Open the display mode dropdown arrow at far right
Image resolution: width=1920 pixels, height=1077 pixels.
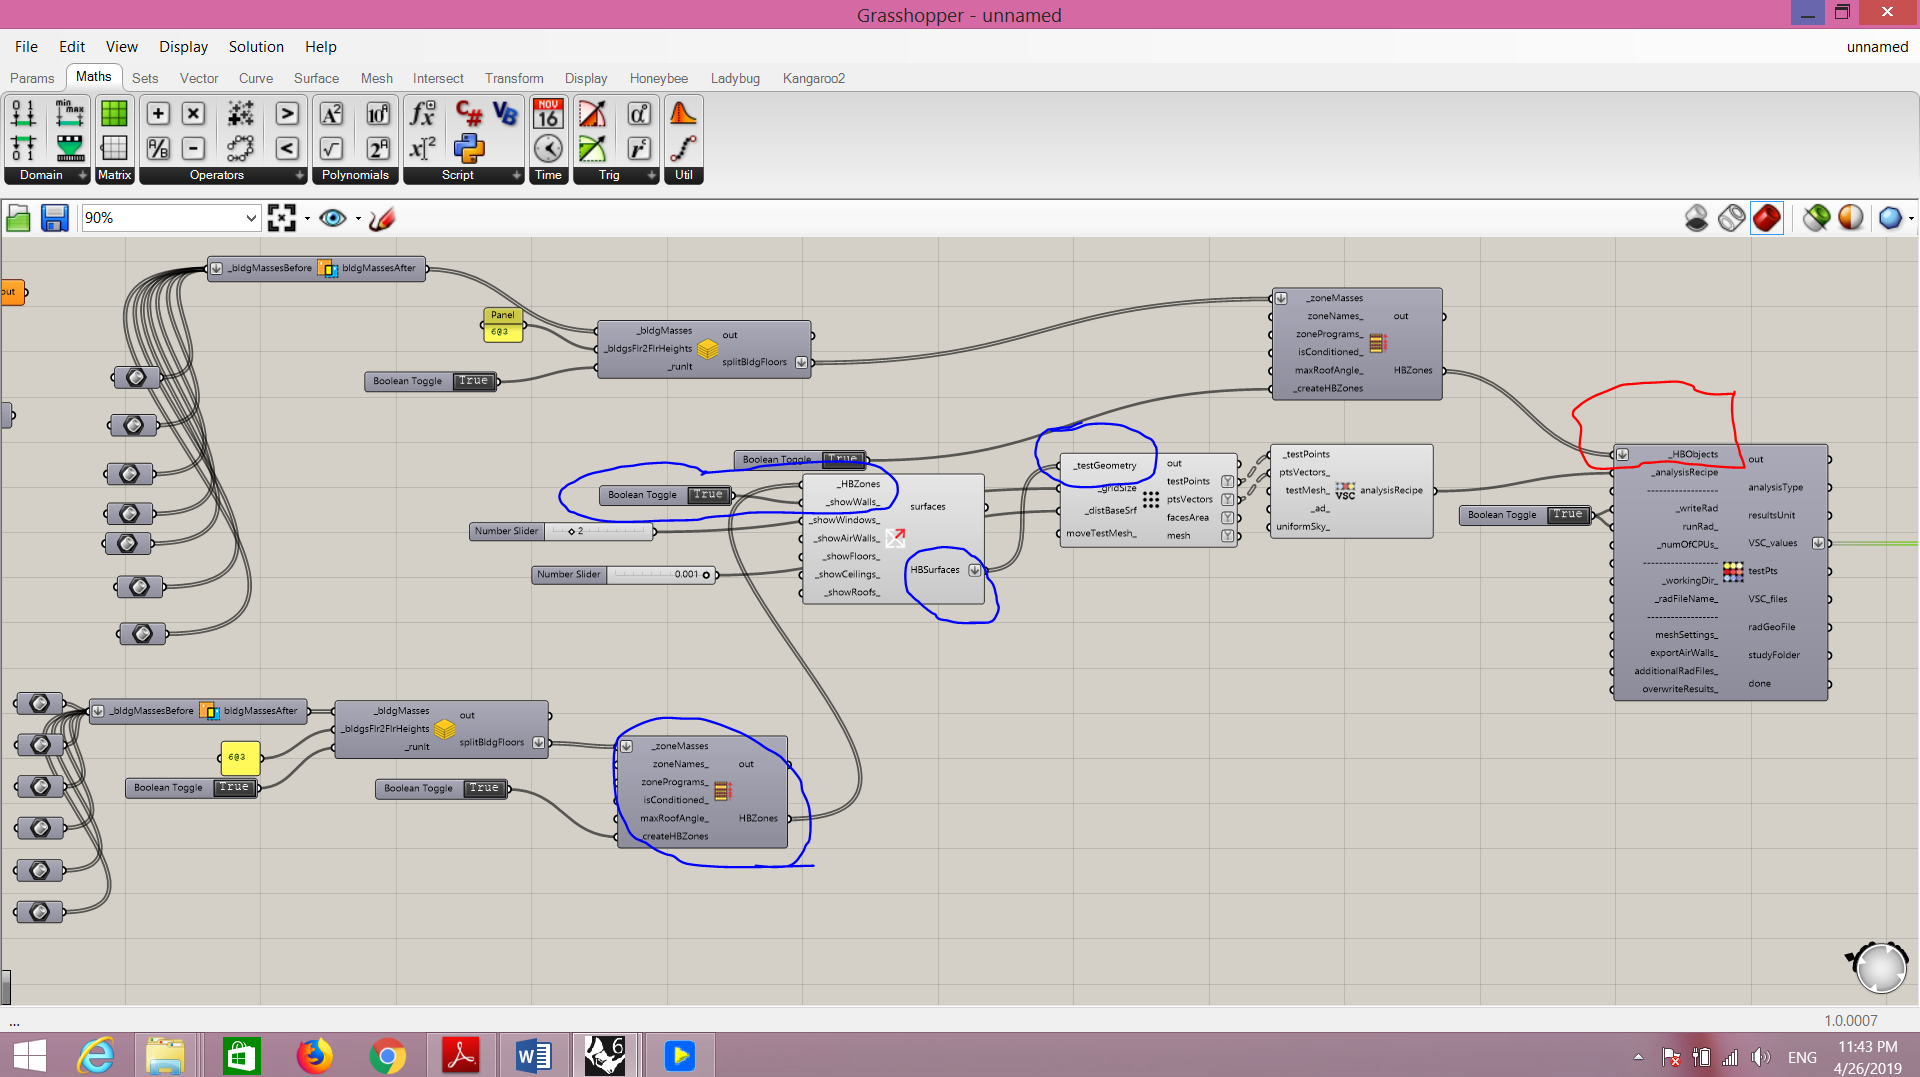click(1911, 218)
